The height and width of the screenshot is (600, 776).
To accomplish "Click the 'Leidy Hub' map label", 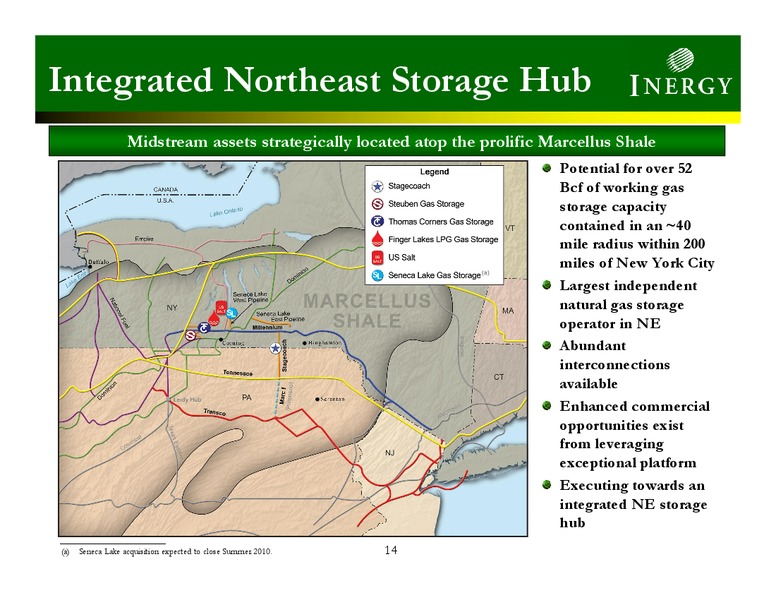I will 188,400.
